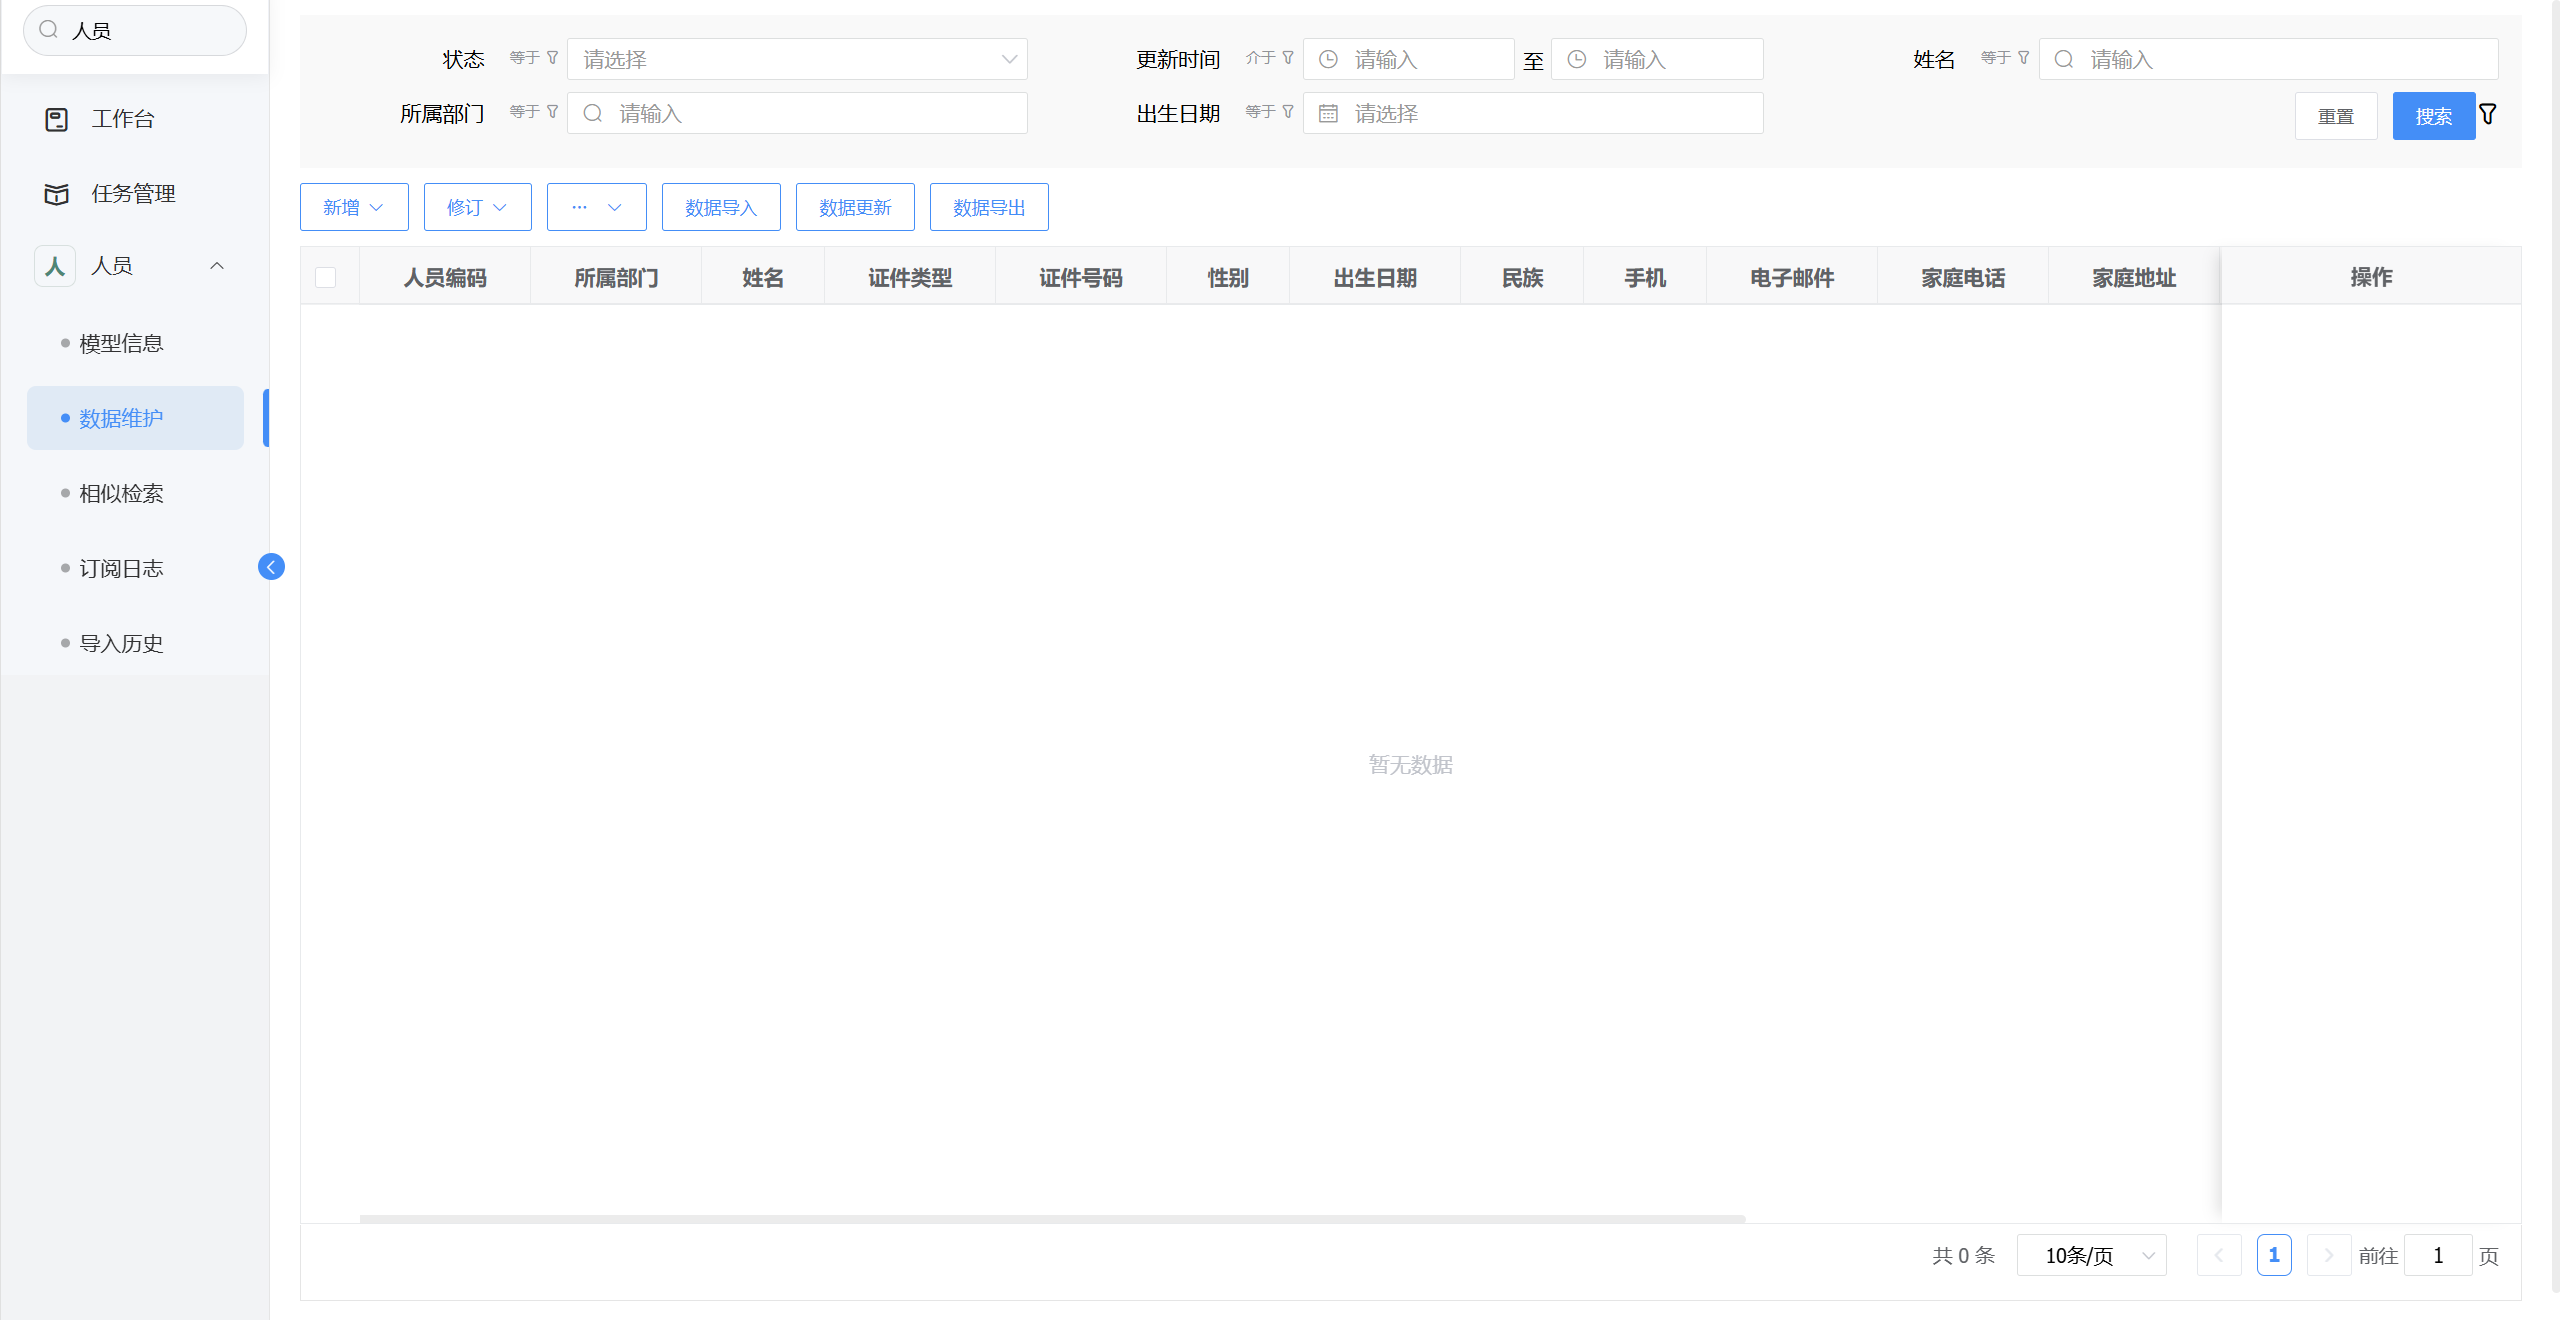Click the next page arrow in pagination
The height and width of the screenshot is (1320, 2560).
tap(2328, 1255)
